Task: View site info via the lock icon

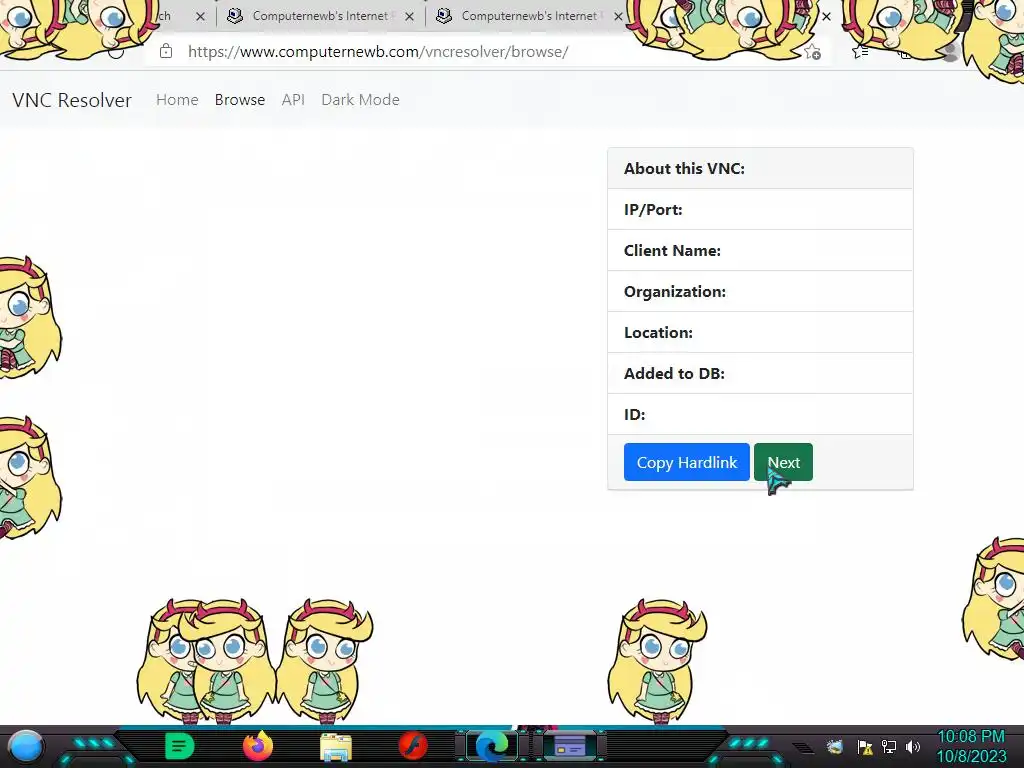Action: [x=166, y=51]
